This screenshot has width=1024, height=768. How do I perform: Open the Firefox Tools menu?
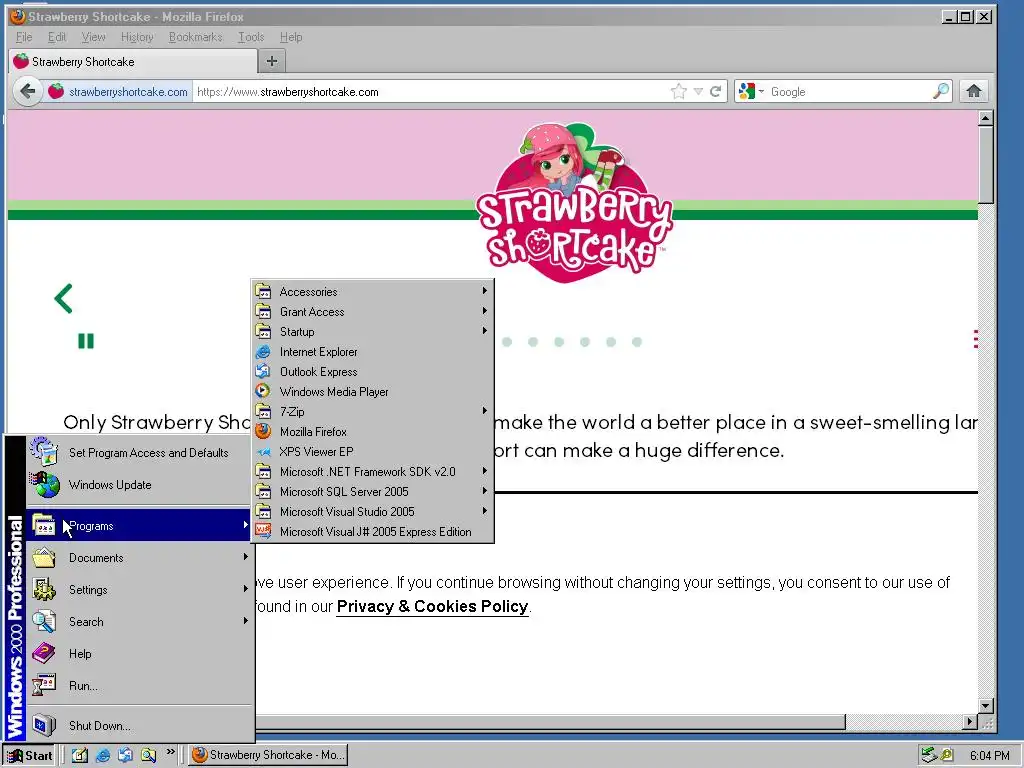(251, 37)
